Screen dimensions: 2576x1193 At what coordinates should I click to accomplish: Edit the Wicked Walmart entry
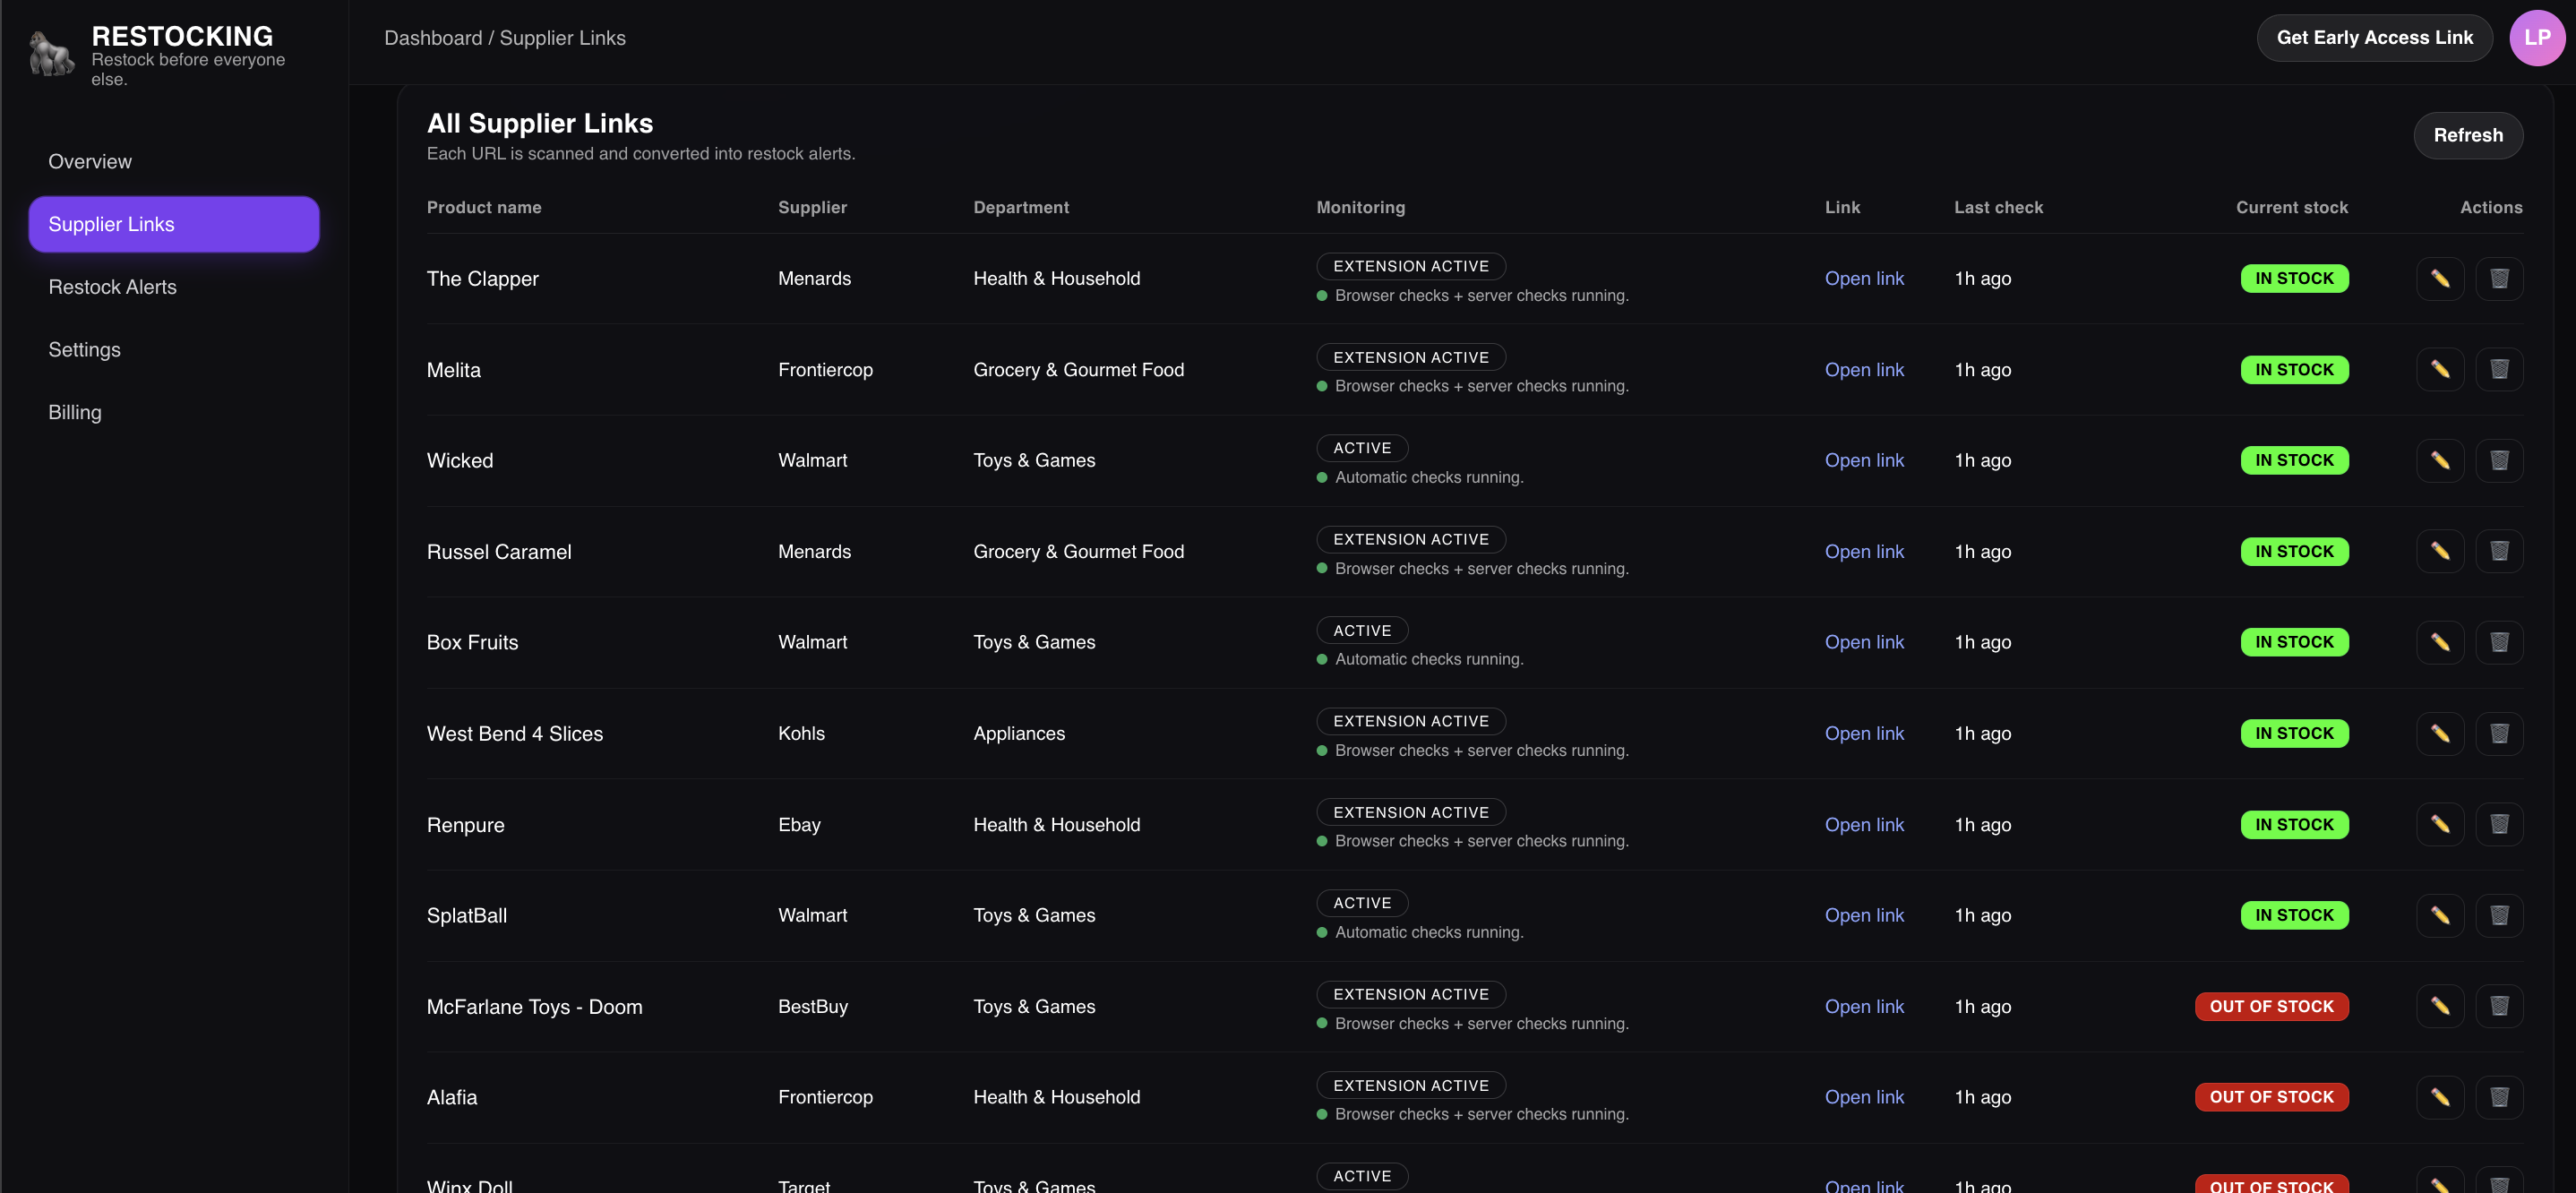[x=2440, y=460]
